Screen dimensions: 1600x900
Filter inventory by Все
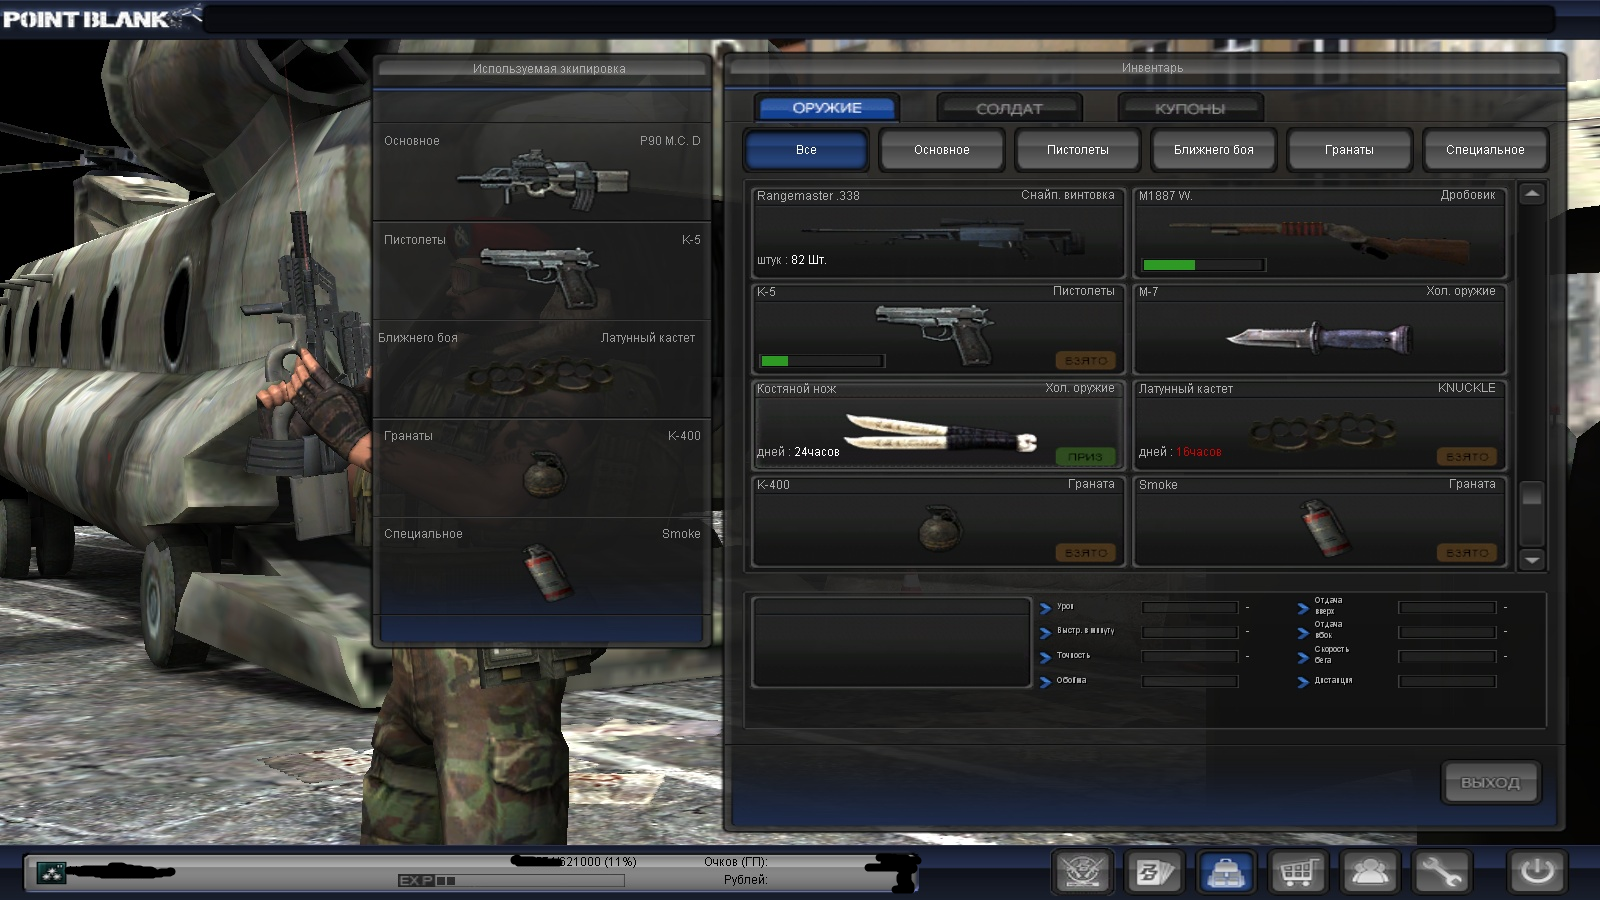806,150
